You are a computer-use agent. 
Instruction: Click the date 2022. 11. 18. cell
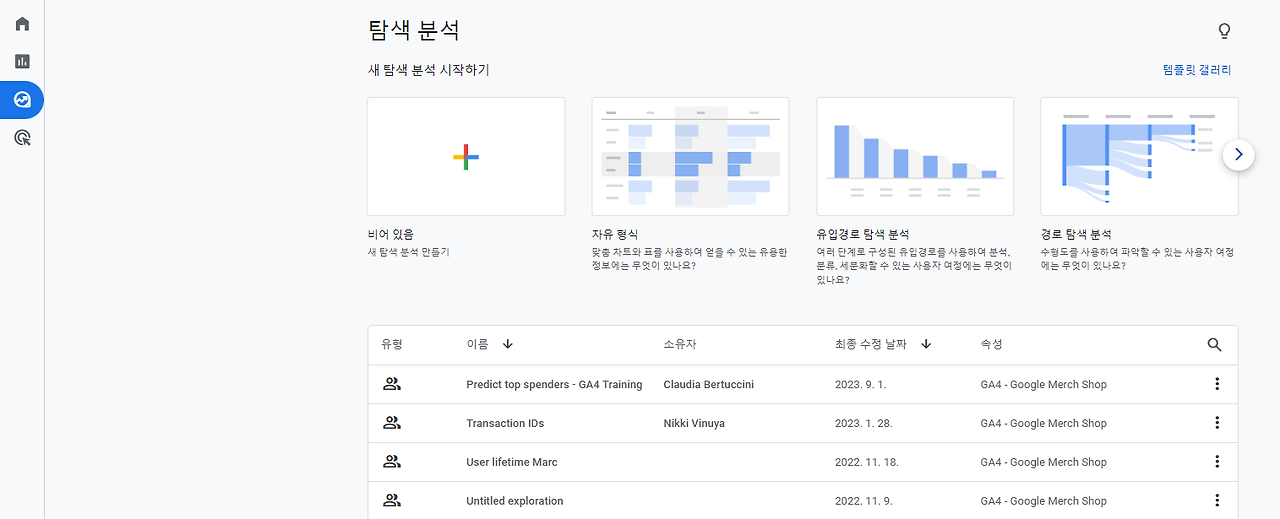(866, 462)
